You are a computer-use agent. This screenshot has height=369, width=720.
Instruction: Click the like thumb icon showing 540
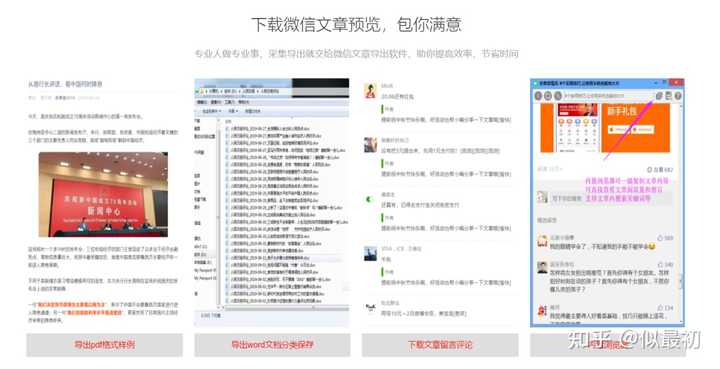(x=660, y=265)
